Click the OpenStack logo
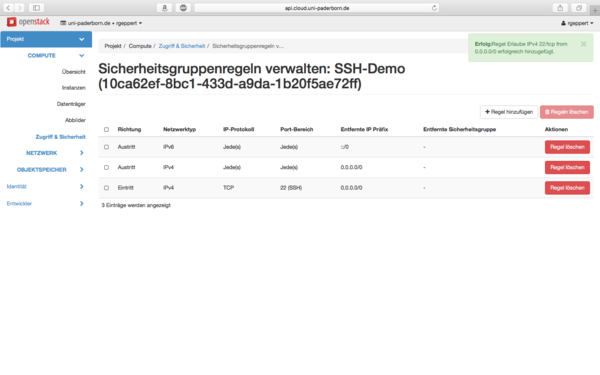This screenshot has height=375, width=600. pos(28,22)
